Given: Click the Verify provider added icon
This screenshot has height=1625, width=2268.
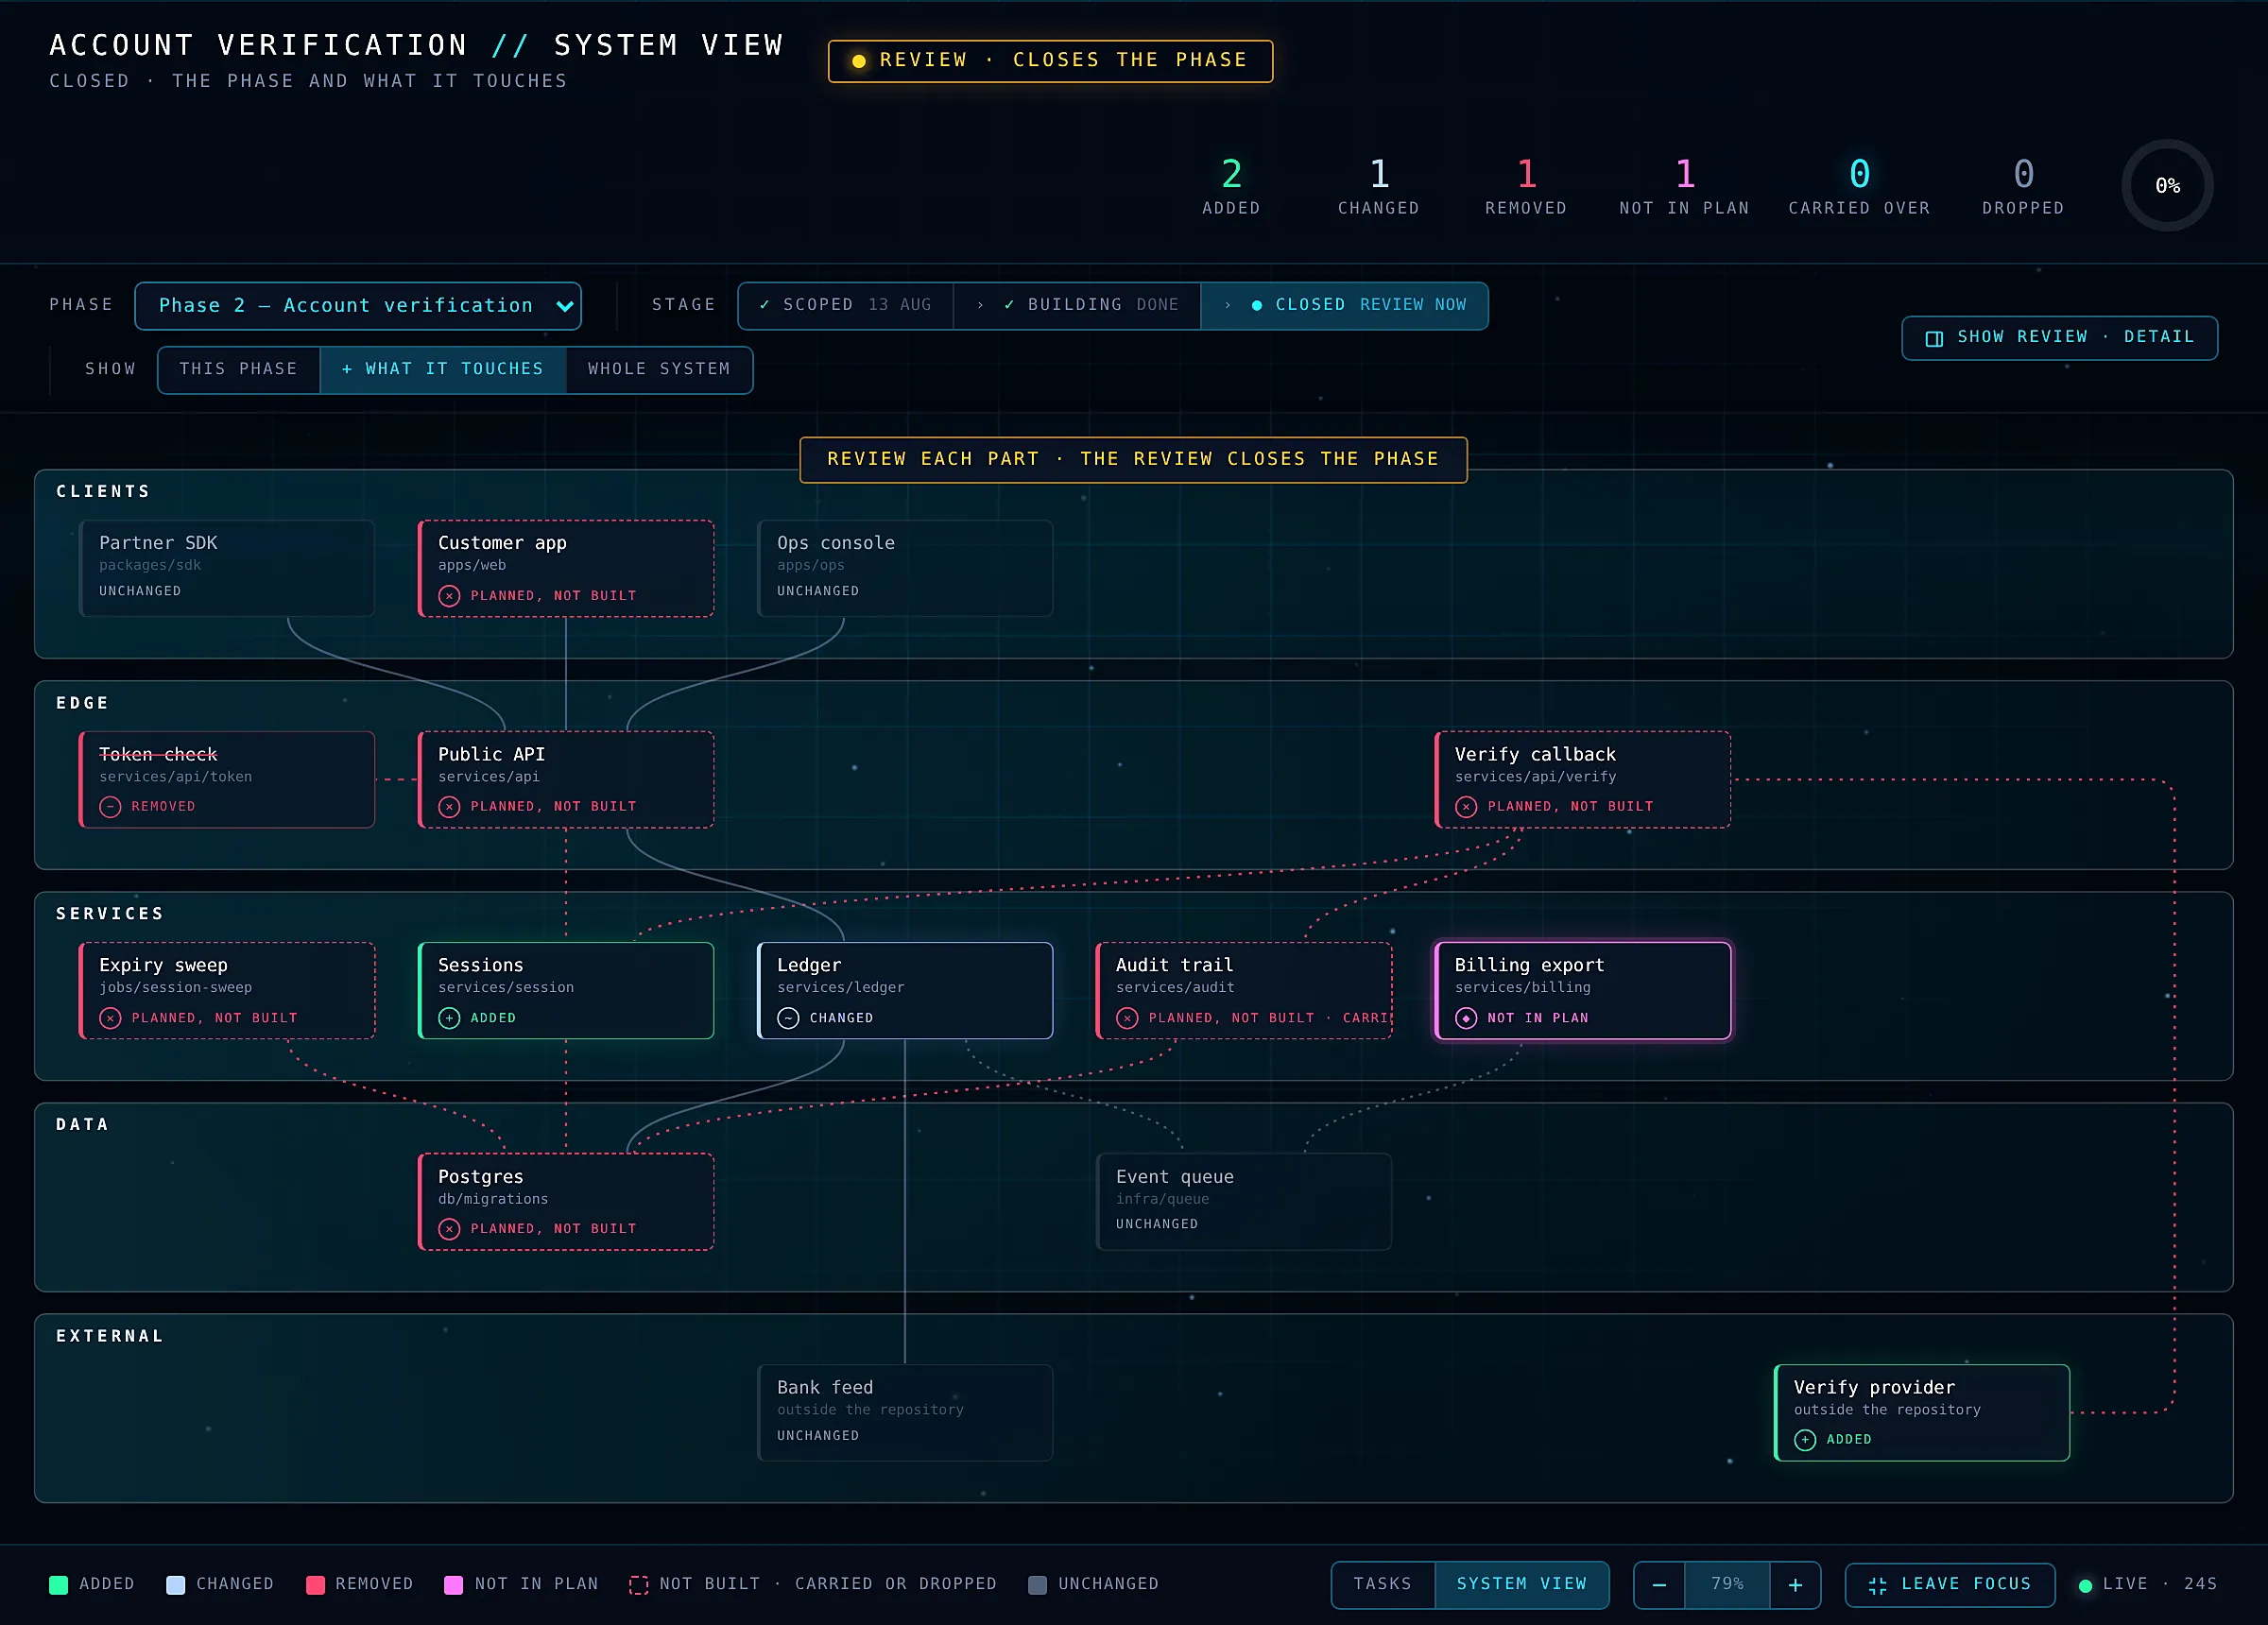Looking at the screenshot, I should click(x=1806, y=1440).
